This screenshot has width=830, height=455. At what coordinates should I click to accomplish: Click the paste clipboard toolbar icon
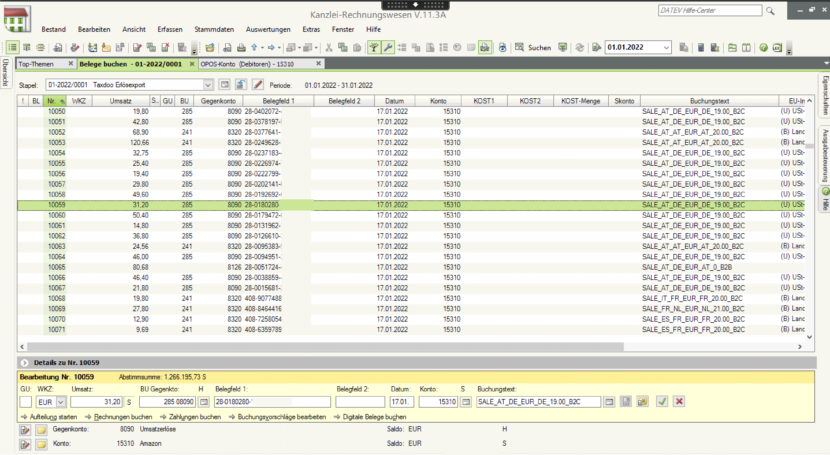(357, 48)
